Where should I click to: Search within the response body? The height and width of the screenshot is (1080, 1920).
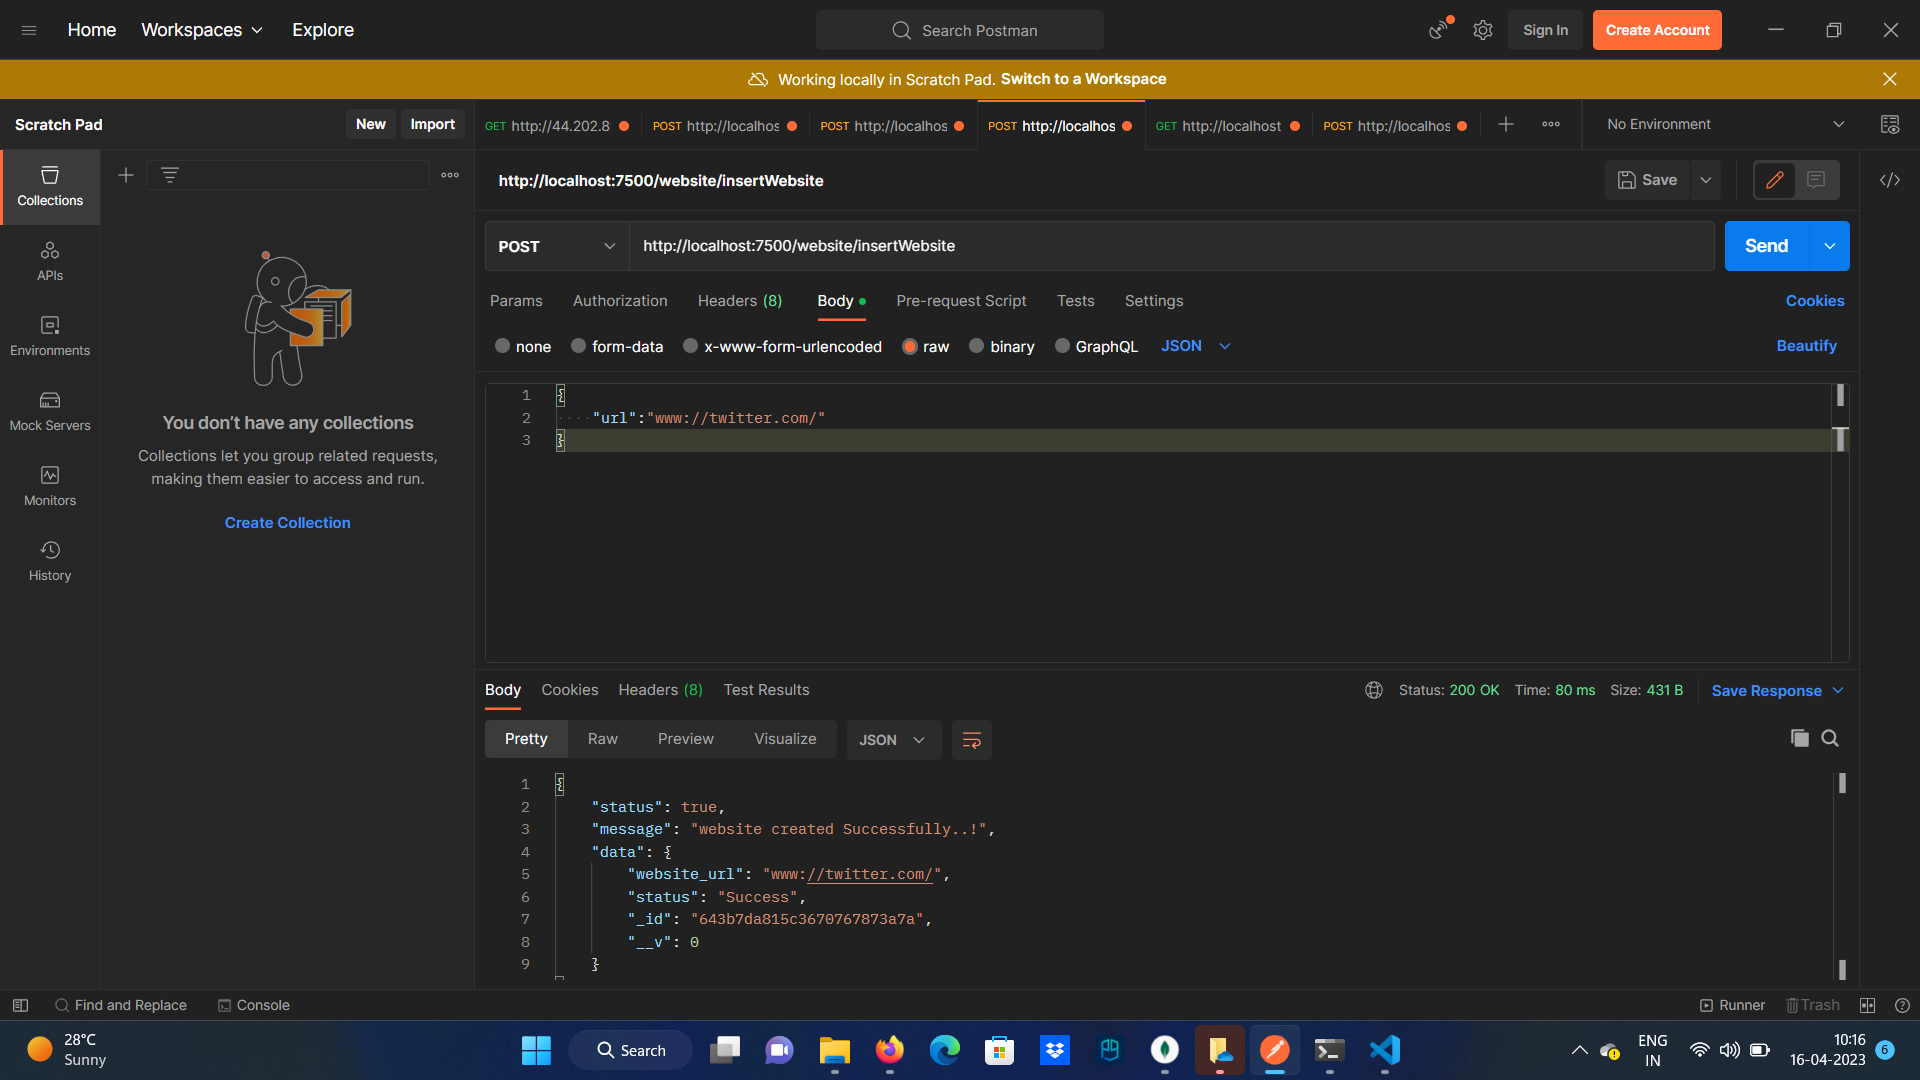(x=1831, y=738)
